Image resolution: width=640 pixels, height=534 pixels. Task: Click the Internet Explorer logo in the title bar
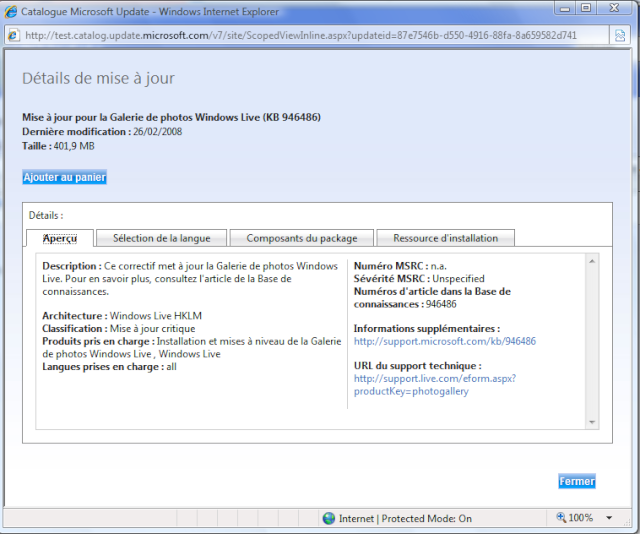click(11, 12)
